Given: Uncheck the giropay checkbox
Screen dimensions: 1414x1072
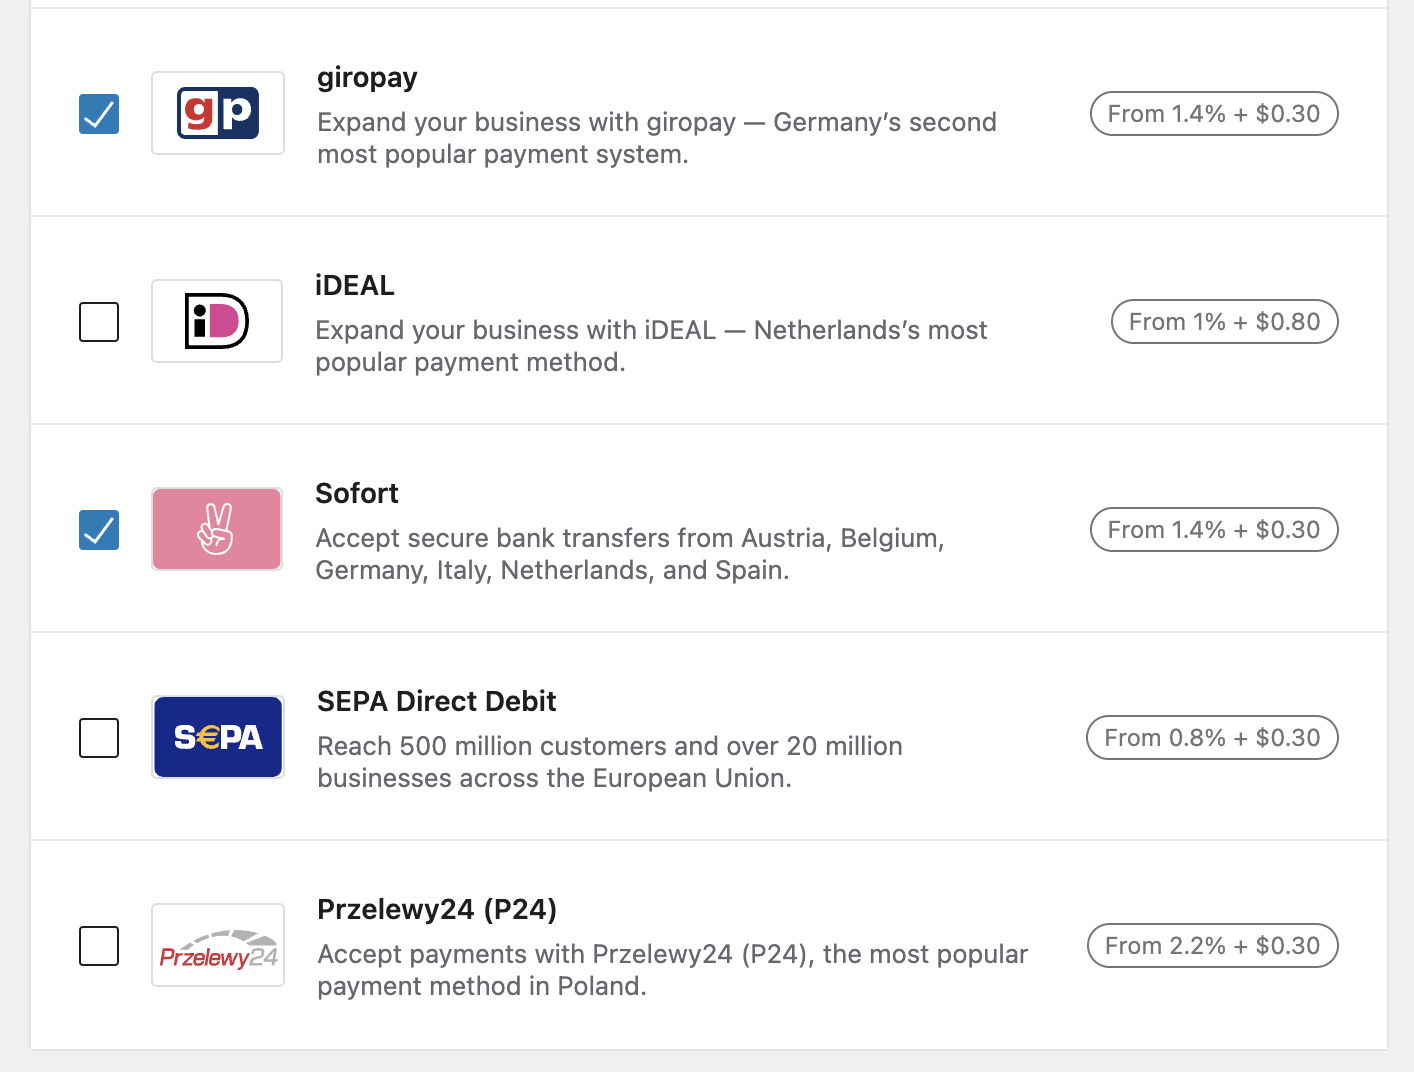Looking at the screenshot, I should pos(99,114).
